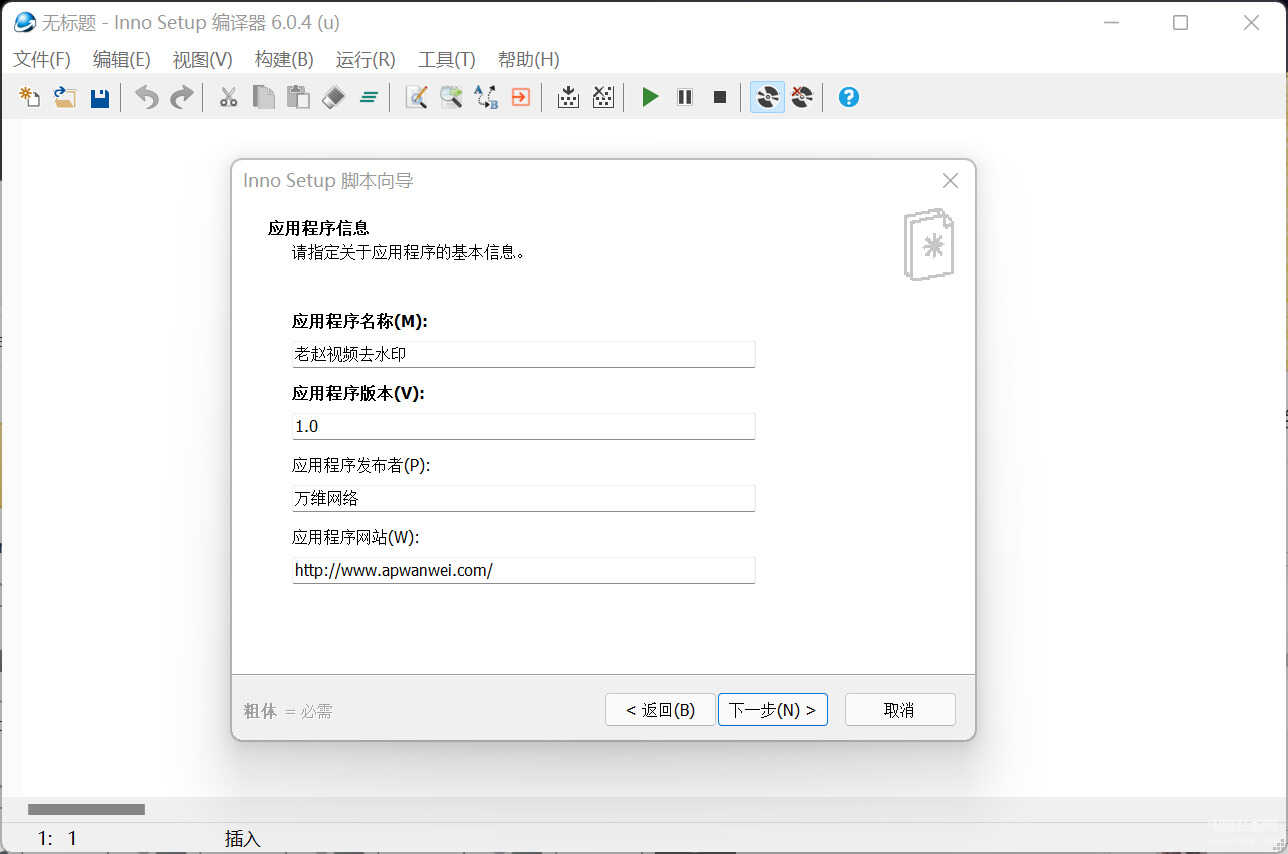Click the Select All lines icon
This screenshot has height=854, width=1288.
(x=368, y=97)
